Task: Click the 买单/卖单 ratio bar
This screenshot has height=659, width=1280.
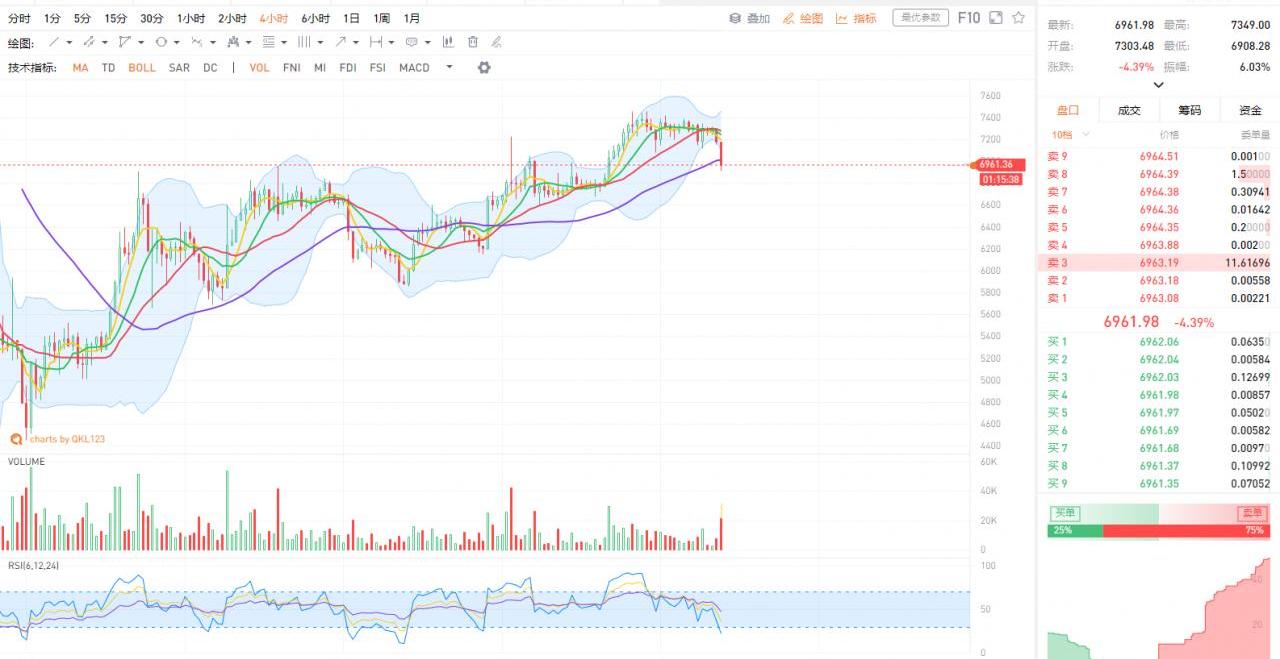Action: [1158, 530]
